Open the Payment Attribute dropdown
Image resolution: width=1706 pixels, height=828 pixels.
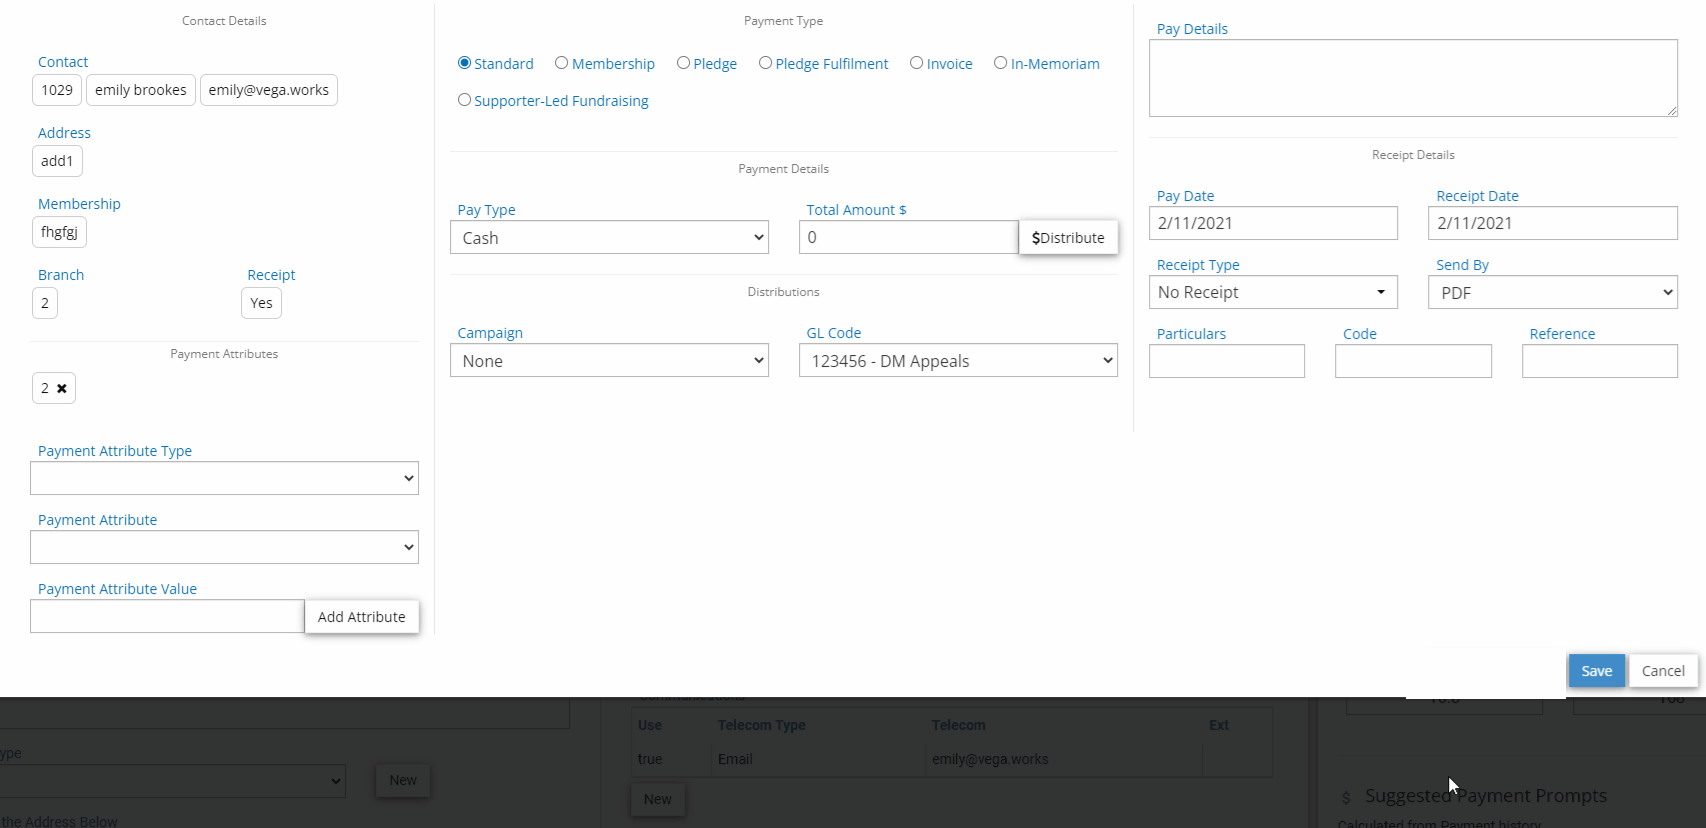point(224,547)
